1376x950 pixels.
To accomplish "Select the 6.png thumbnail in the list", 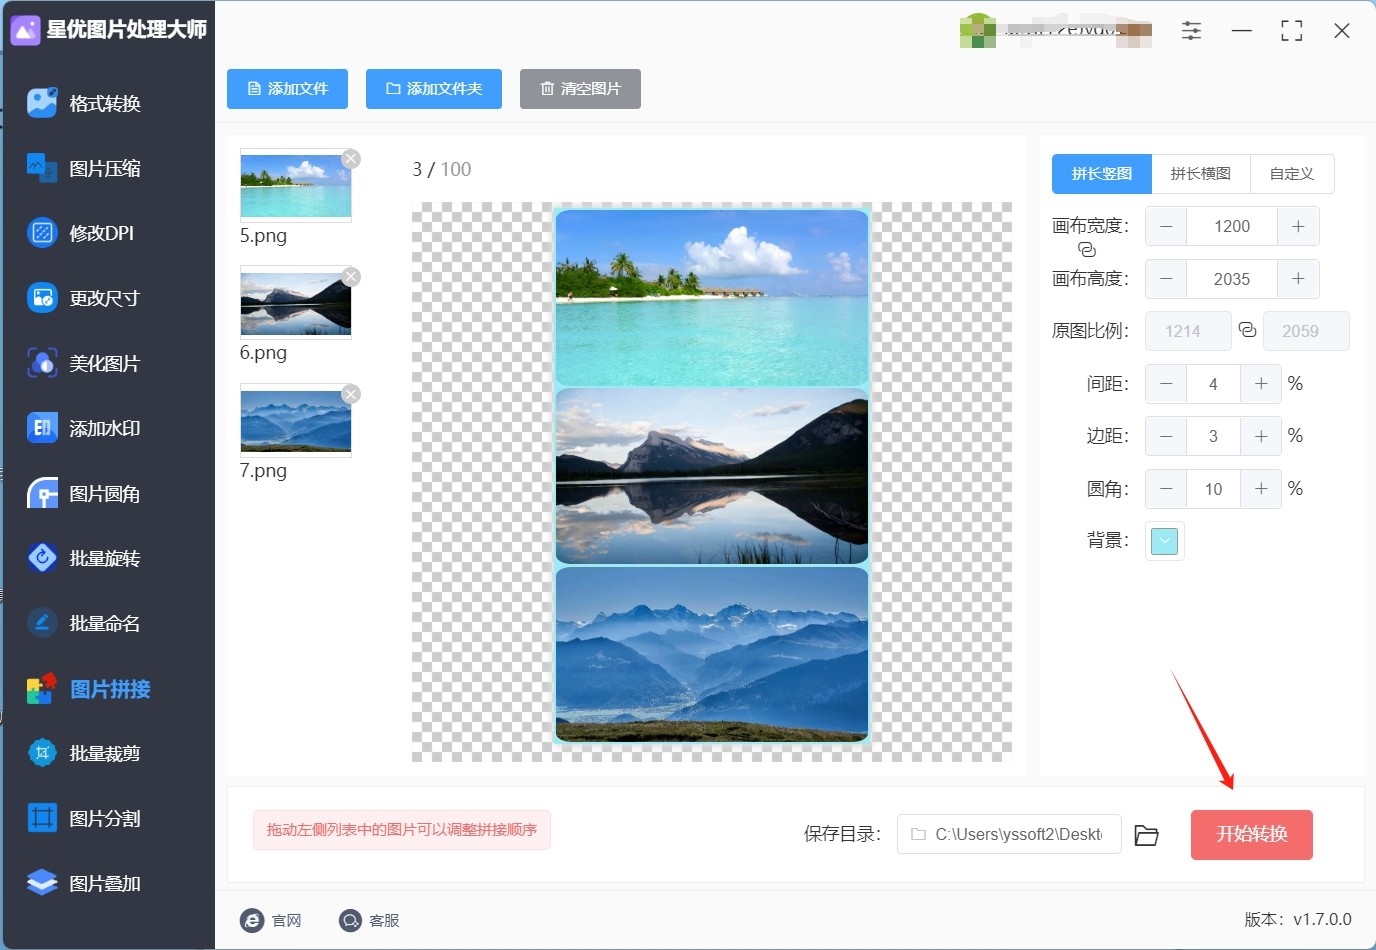I will (x=296, y=303).
